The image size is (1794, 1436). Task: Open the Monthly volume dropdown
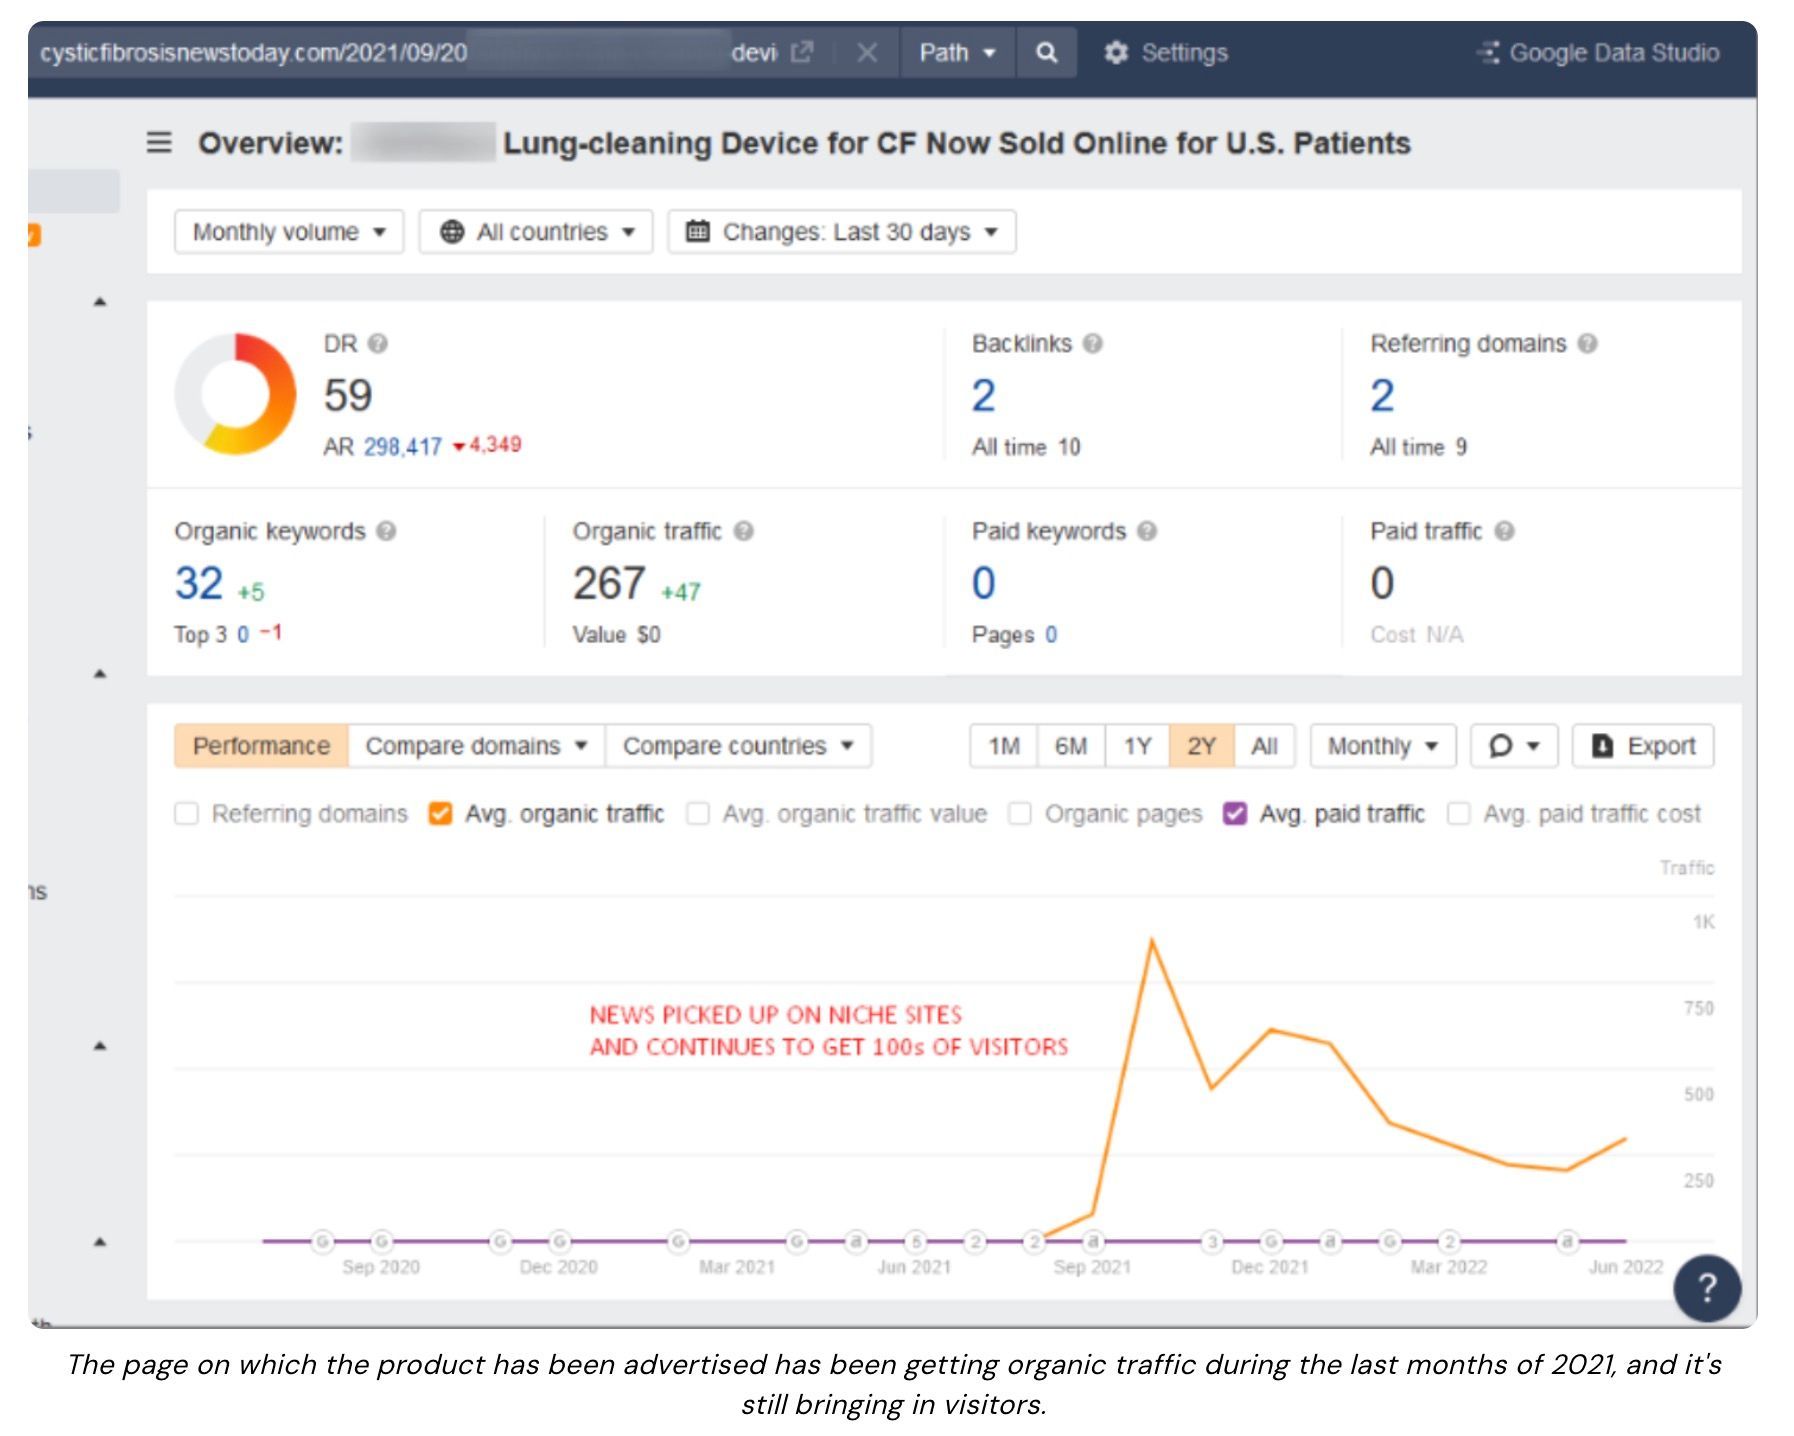coord(288,232)
